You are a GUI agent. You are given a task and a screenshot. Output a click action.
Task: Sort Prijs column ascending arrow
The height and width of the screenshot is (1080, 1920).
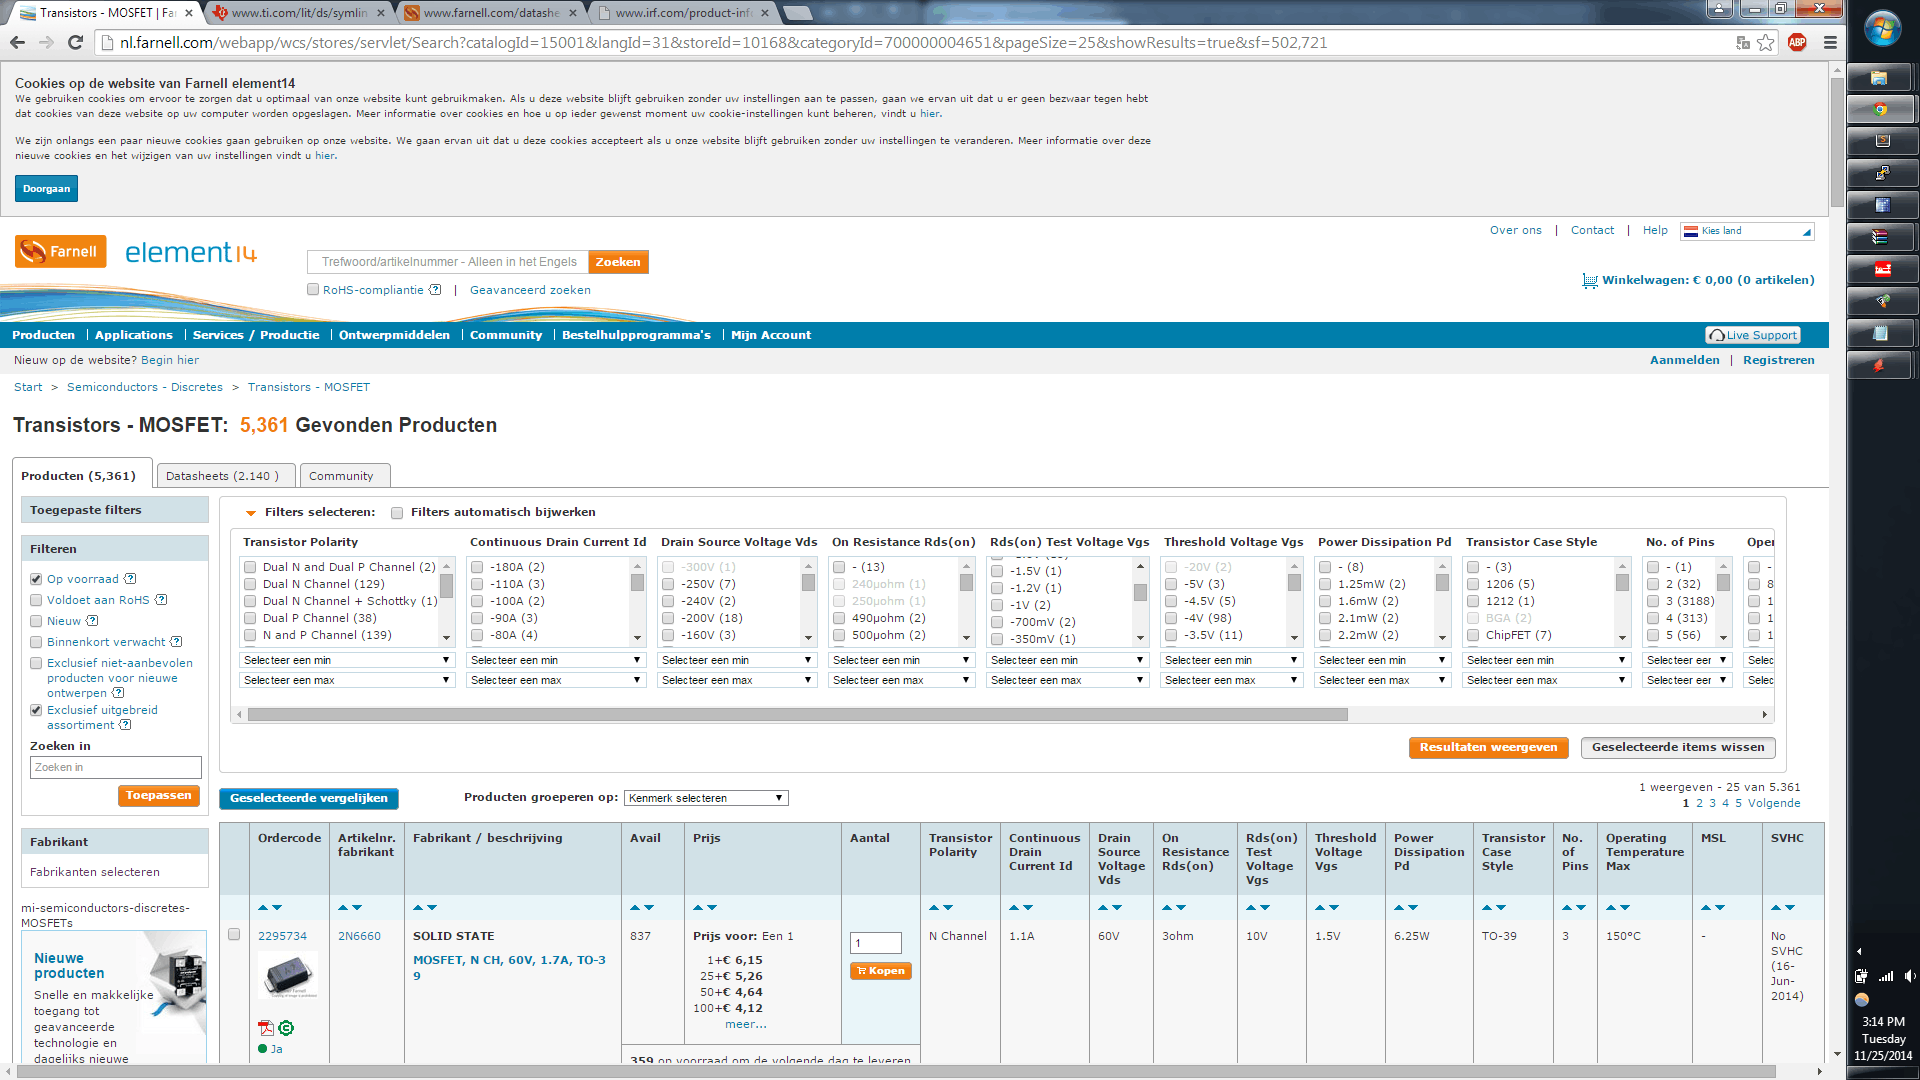click(698, 907)
